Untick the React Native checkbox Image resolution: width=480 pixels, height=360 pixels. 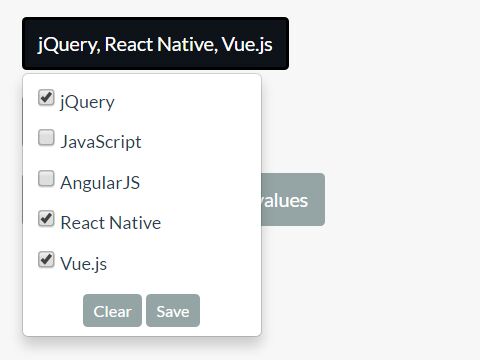pos(46,219)
